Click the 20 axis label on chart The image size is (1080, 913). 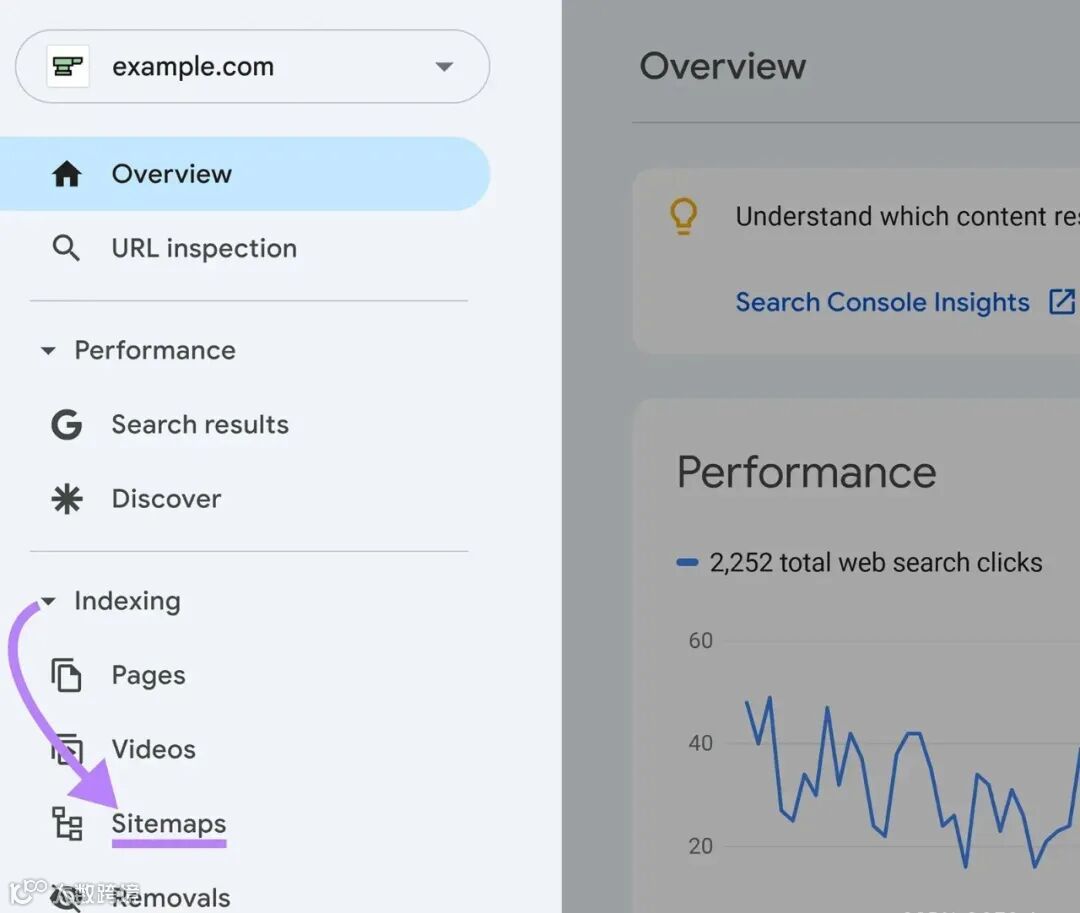click(700, 846)
